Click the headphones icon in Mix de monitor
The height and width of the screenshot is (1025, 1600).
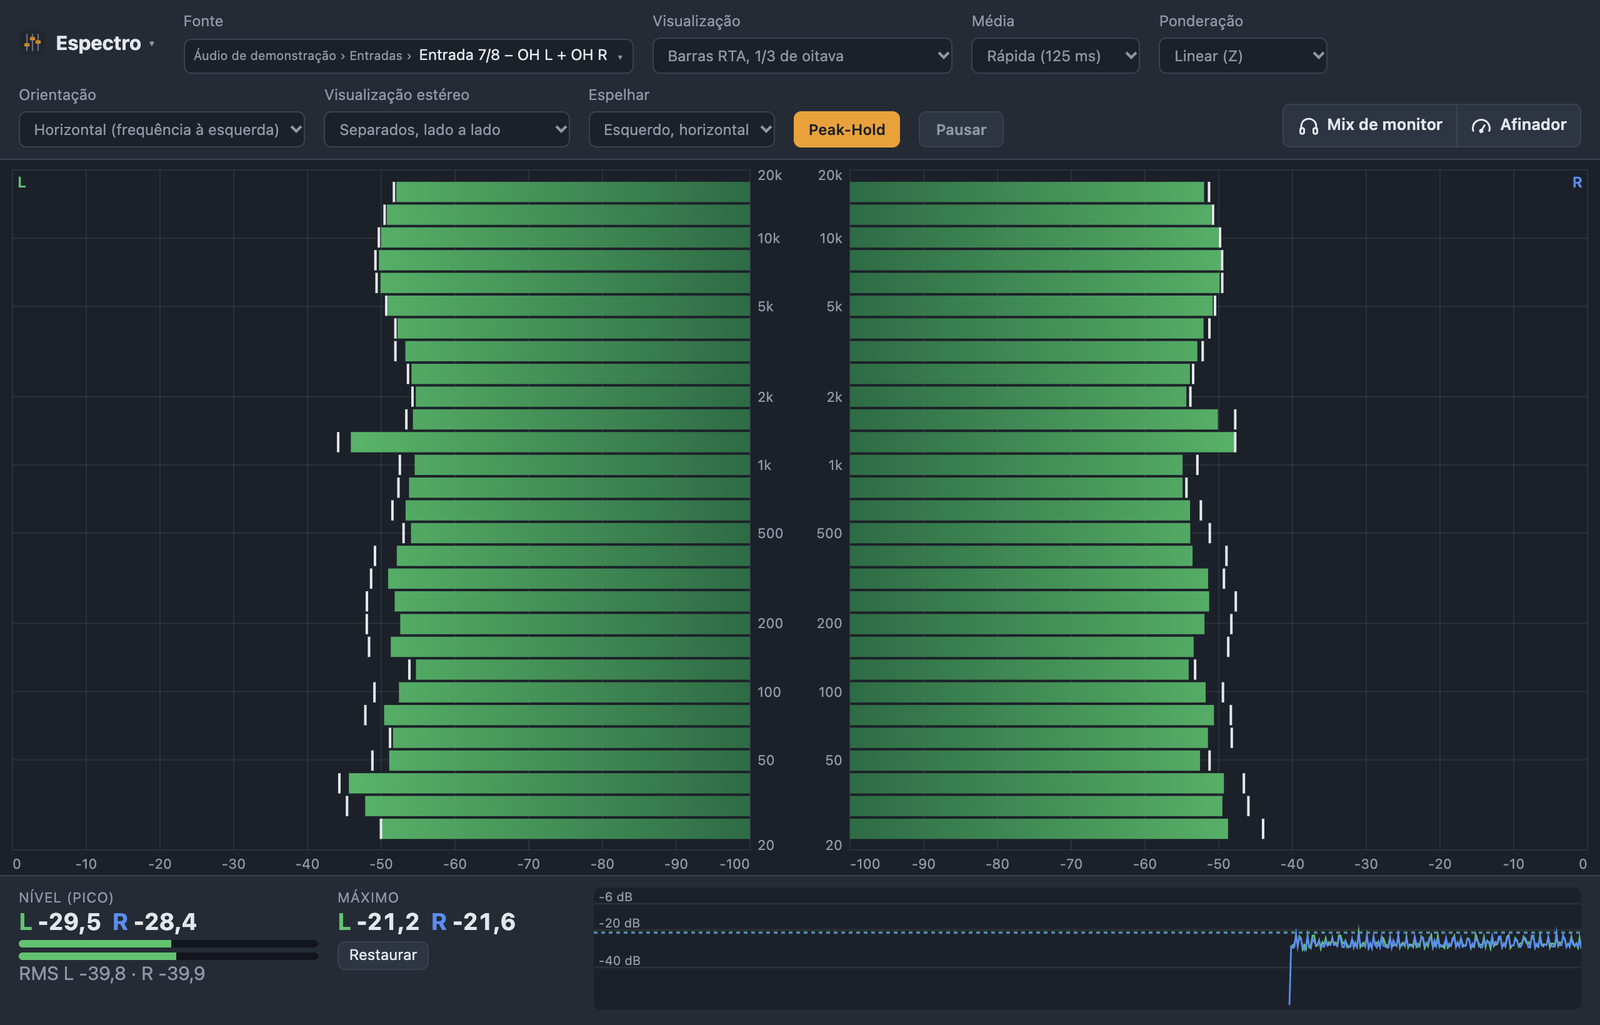1308,126
